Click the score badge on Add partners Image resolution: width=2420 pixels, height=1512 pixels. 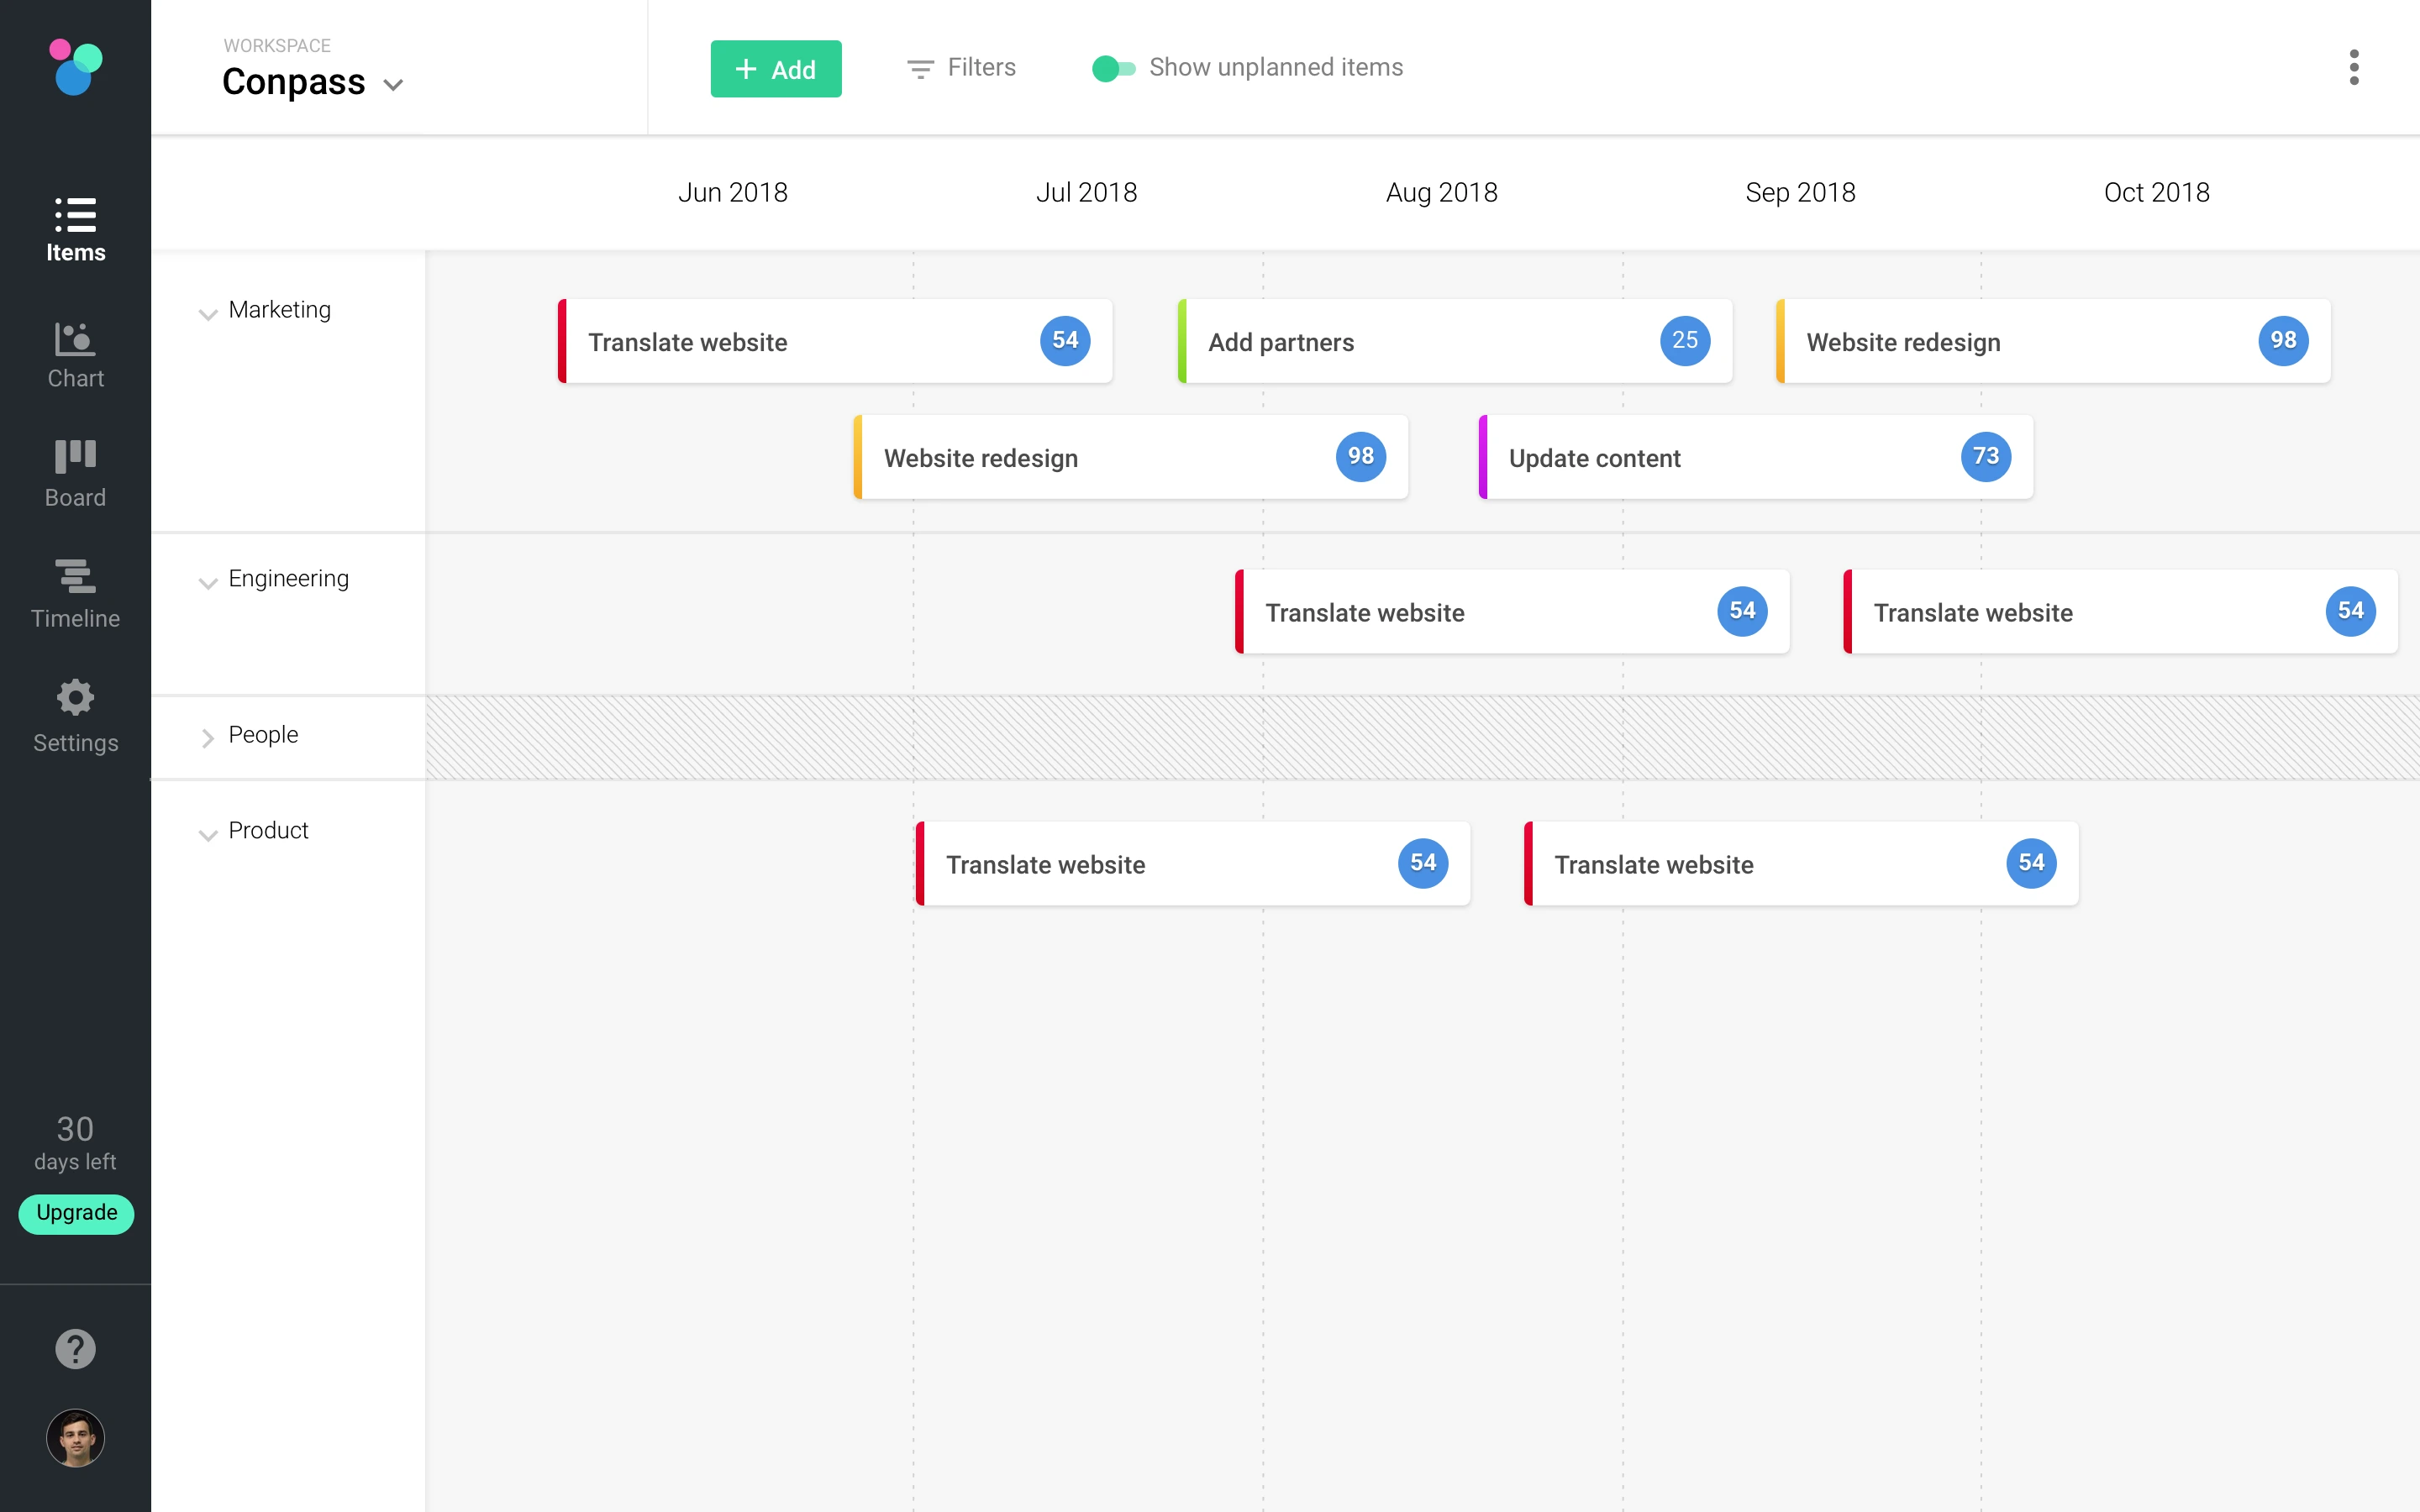tap(1685, 340)
